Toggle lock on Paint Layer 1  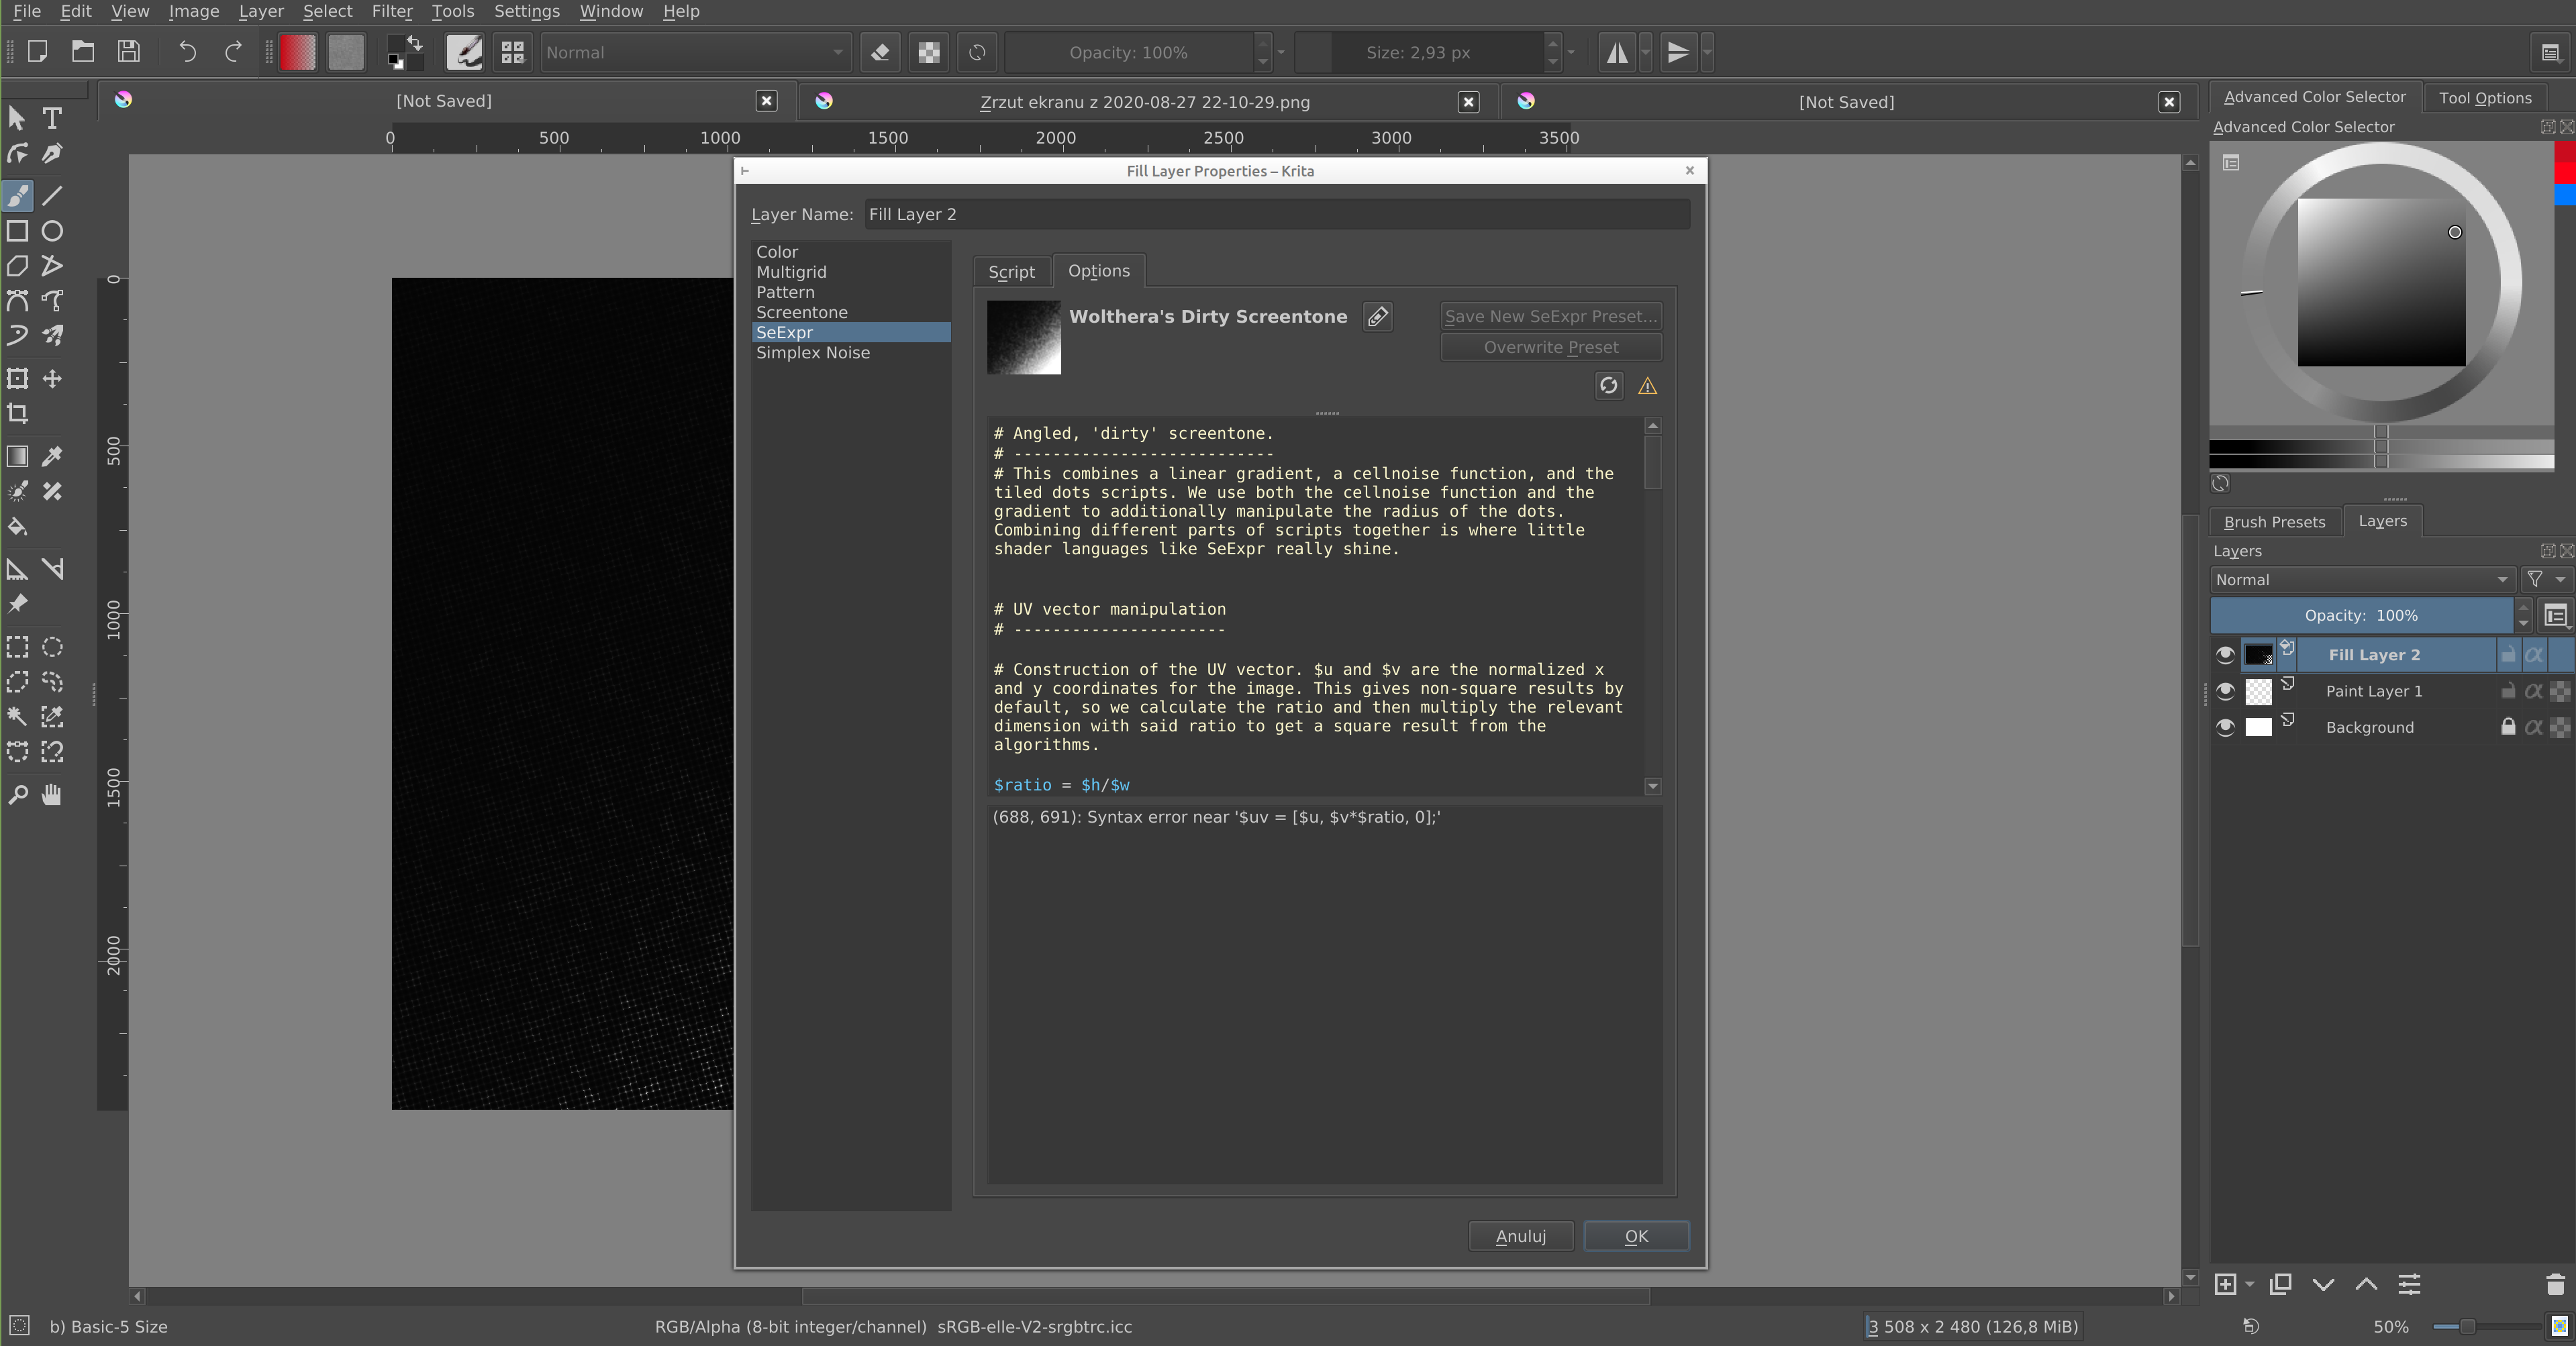pos(2507,691)
